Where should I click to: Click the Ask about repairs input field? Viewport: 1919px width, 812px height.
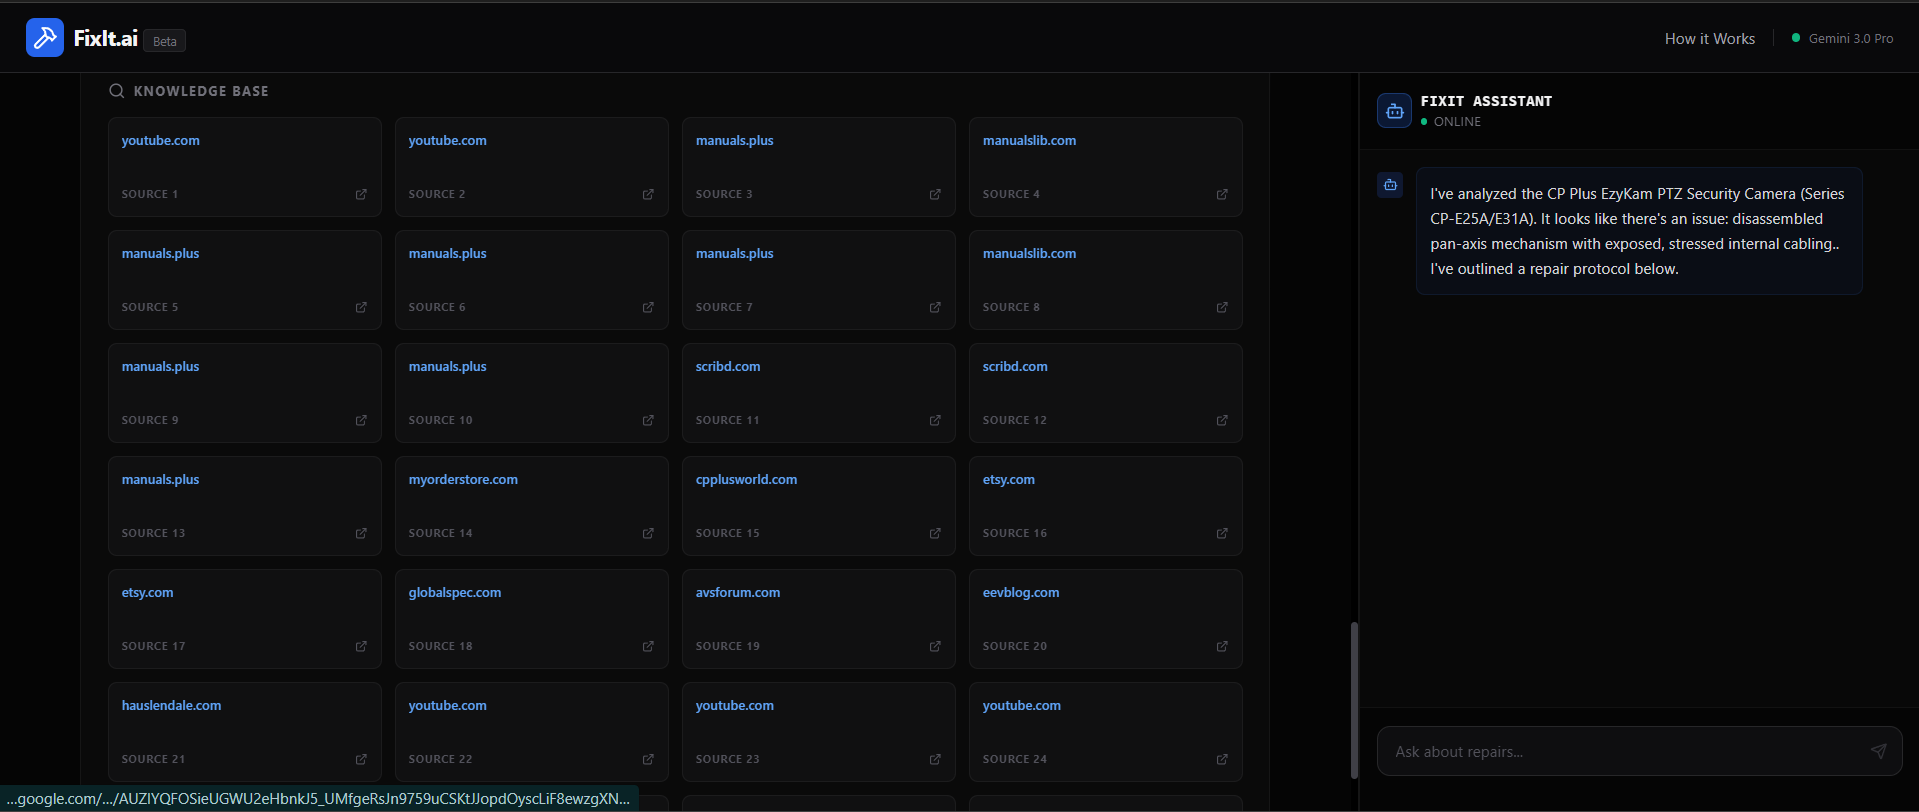1640,751
